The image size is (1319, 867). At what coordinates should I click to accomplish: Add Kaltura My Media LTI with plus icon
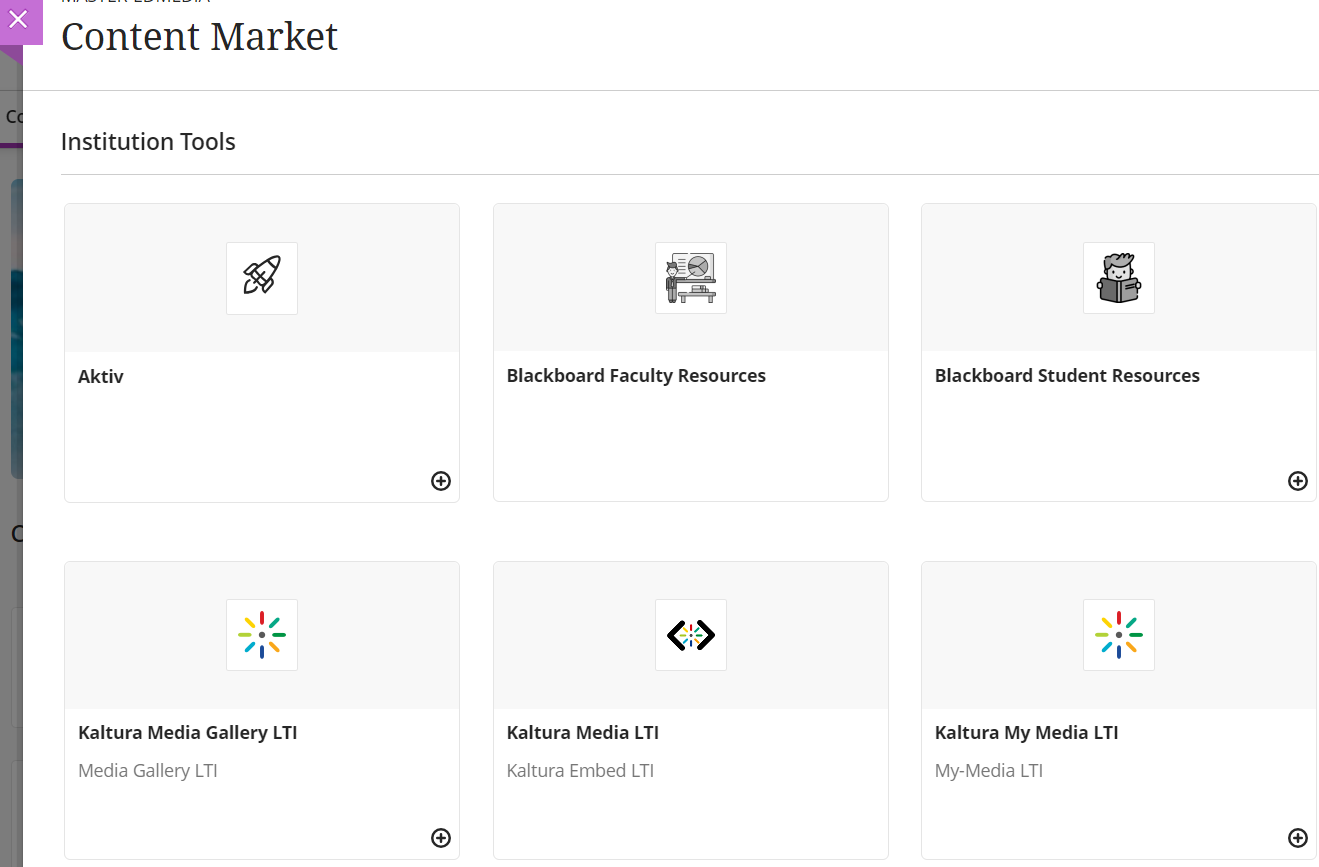[x=1297, y=838]
